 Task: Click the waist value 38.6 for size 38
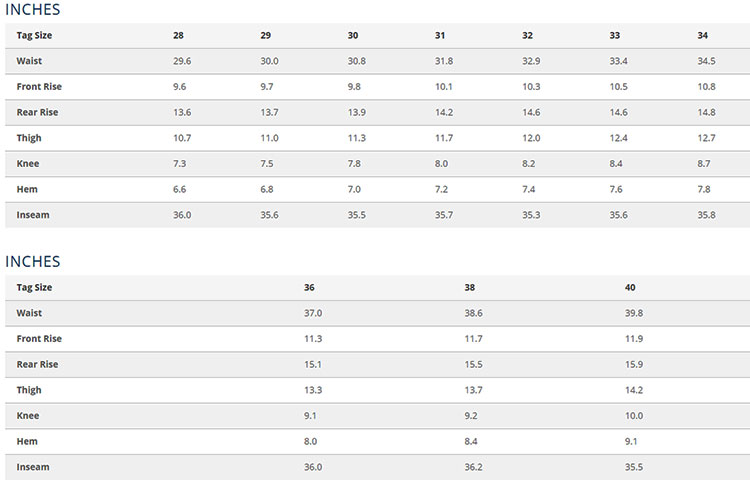[474, 313]
